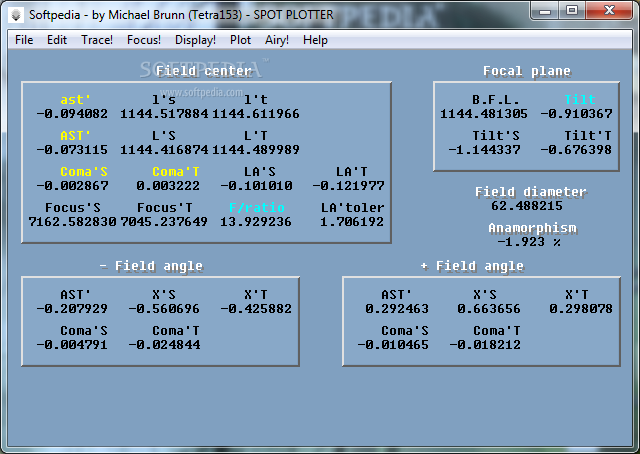
Task: Select the Anamorphism value -1.923 %
Action: click(529, 242)
